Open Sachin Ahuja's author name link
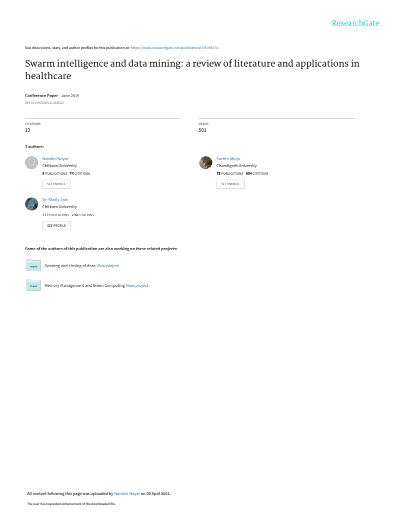The image size is (396, 512). [228, 158]
